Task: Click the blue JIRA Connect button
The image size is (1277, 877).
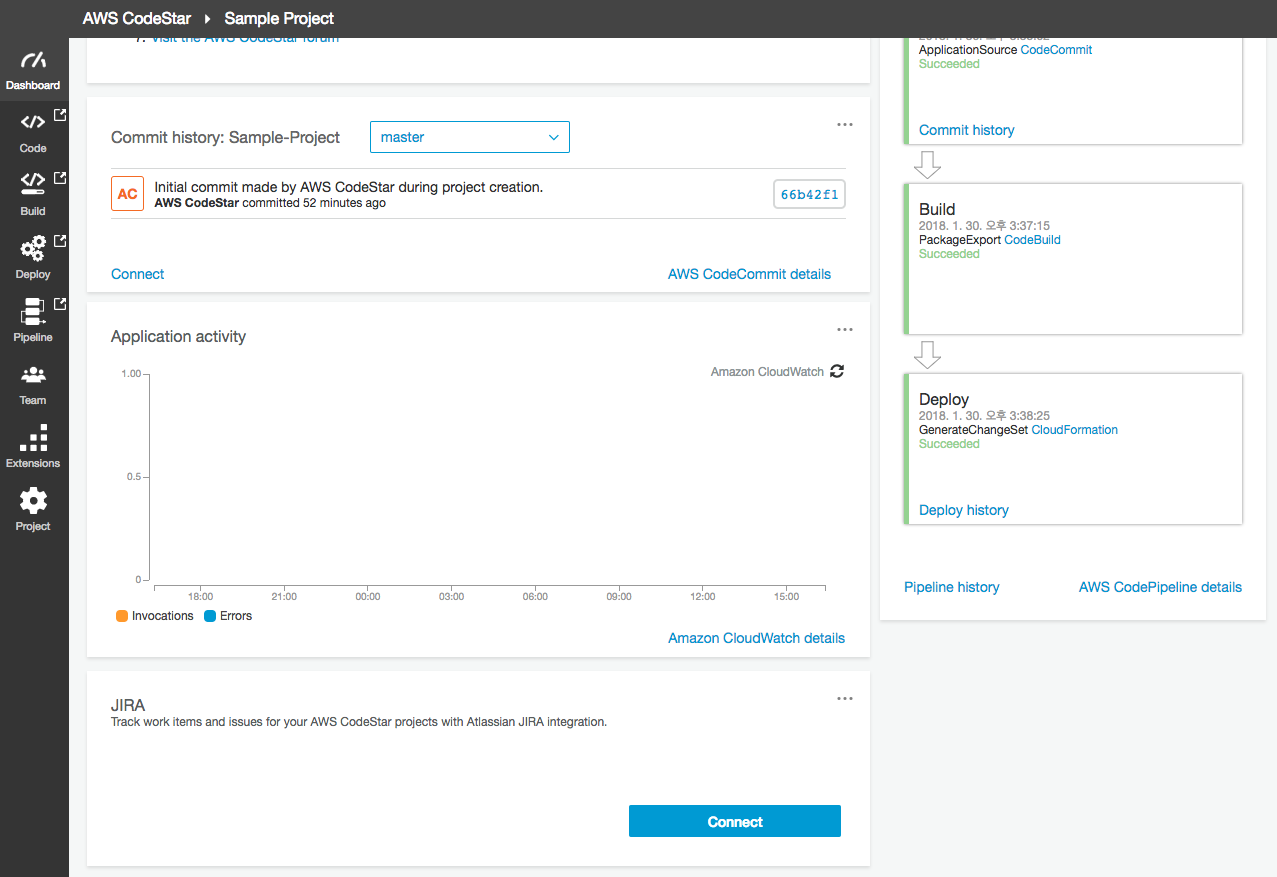Action: click(x=734, y=821)
